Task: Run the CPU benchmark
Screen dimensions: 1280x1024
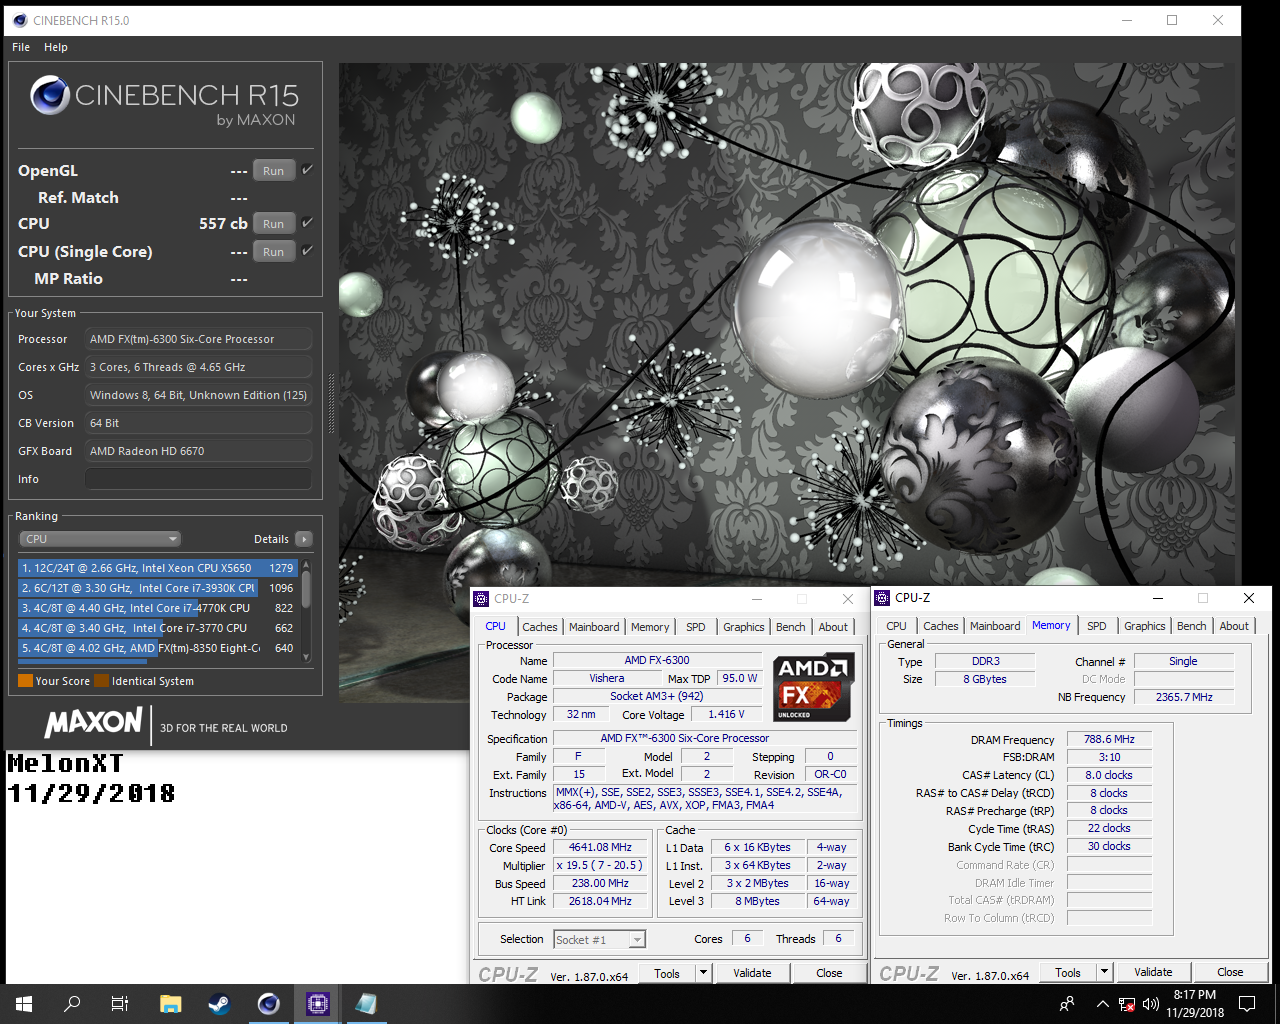Action: (274, 224)
